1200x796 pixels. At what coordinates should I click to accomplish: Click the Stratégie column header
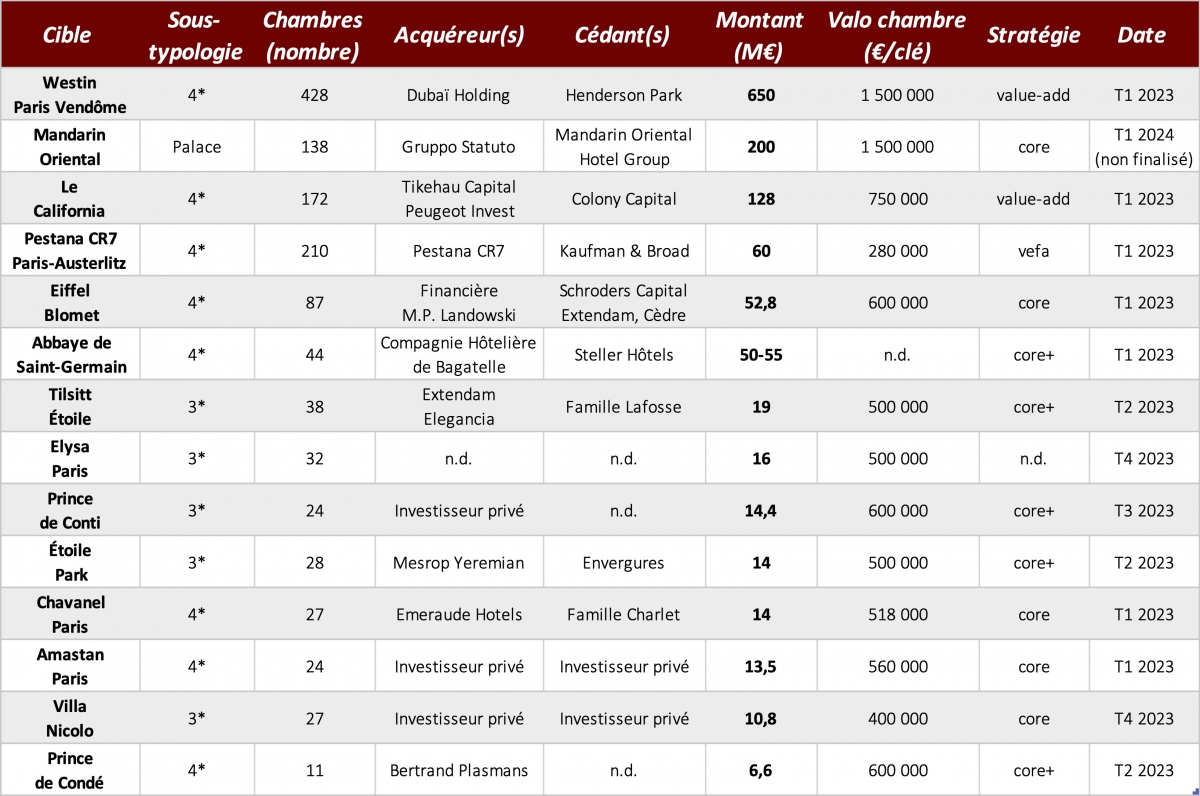pyautogui.click(x=1034, y=35)
